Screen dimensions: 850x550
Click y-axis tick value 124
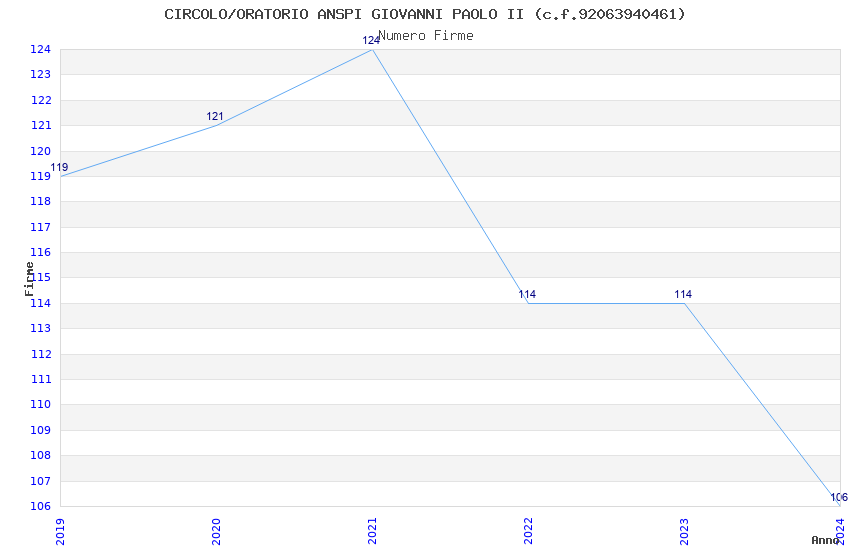point(41,49)
